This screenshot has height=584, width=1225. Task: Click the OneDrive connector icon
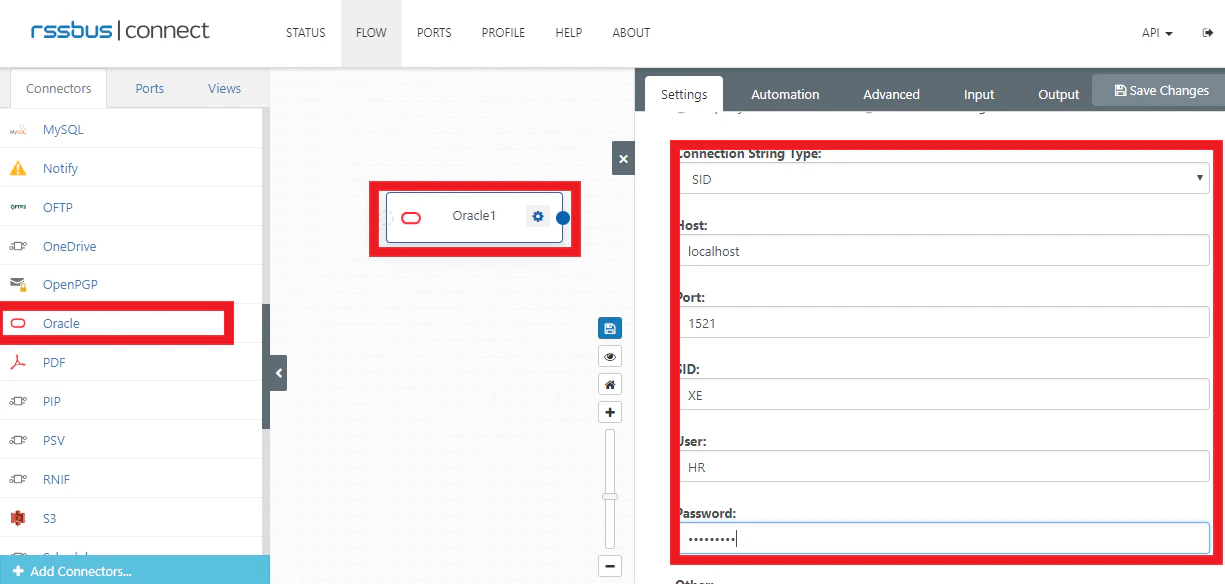pos(18,246)
